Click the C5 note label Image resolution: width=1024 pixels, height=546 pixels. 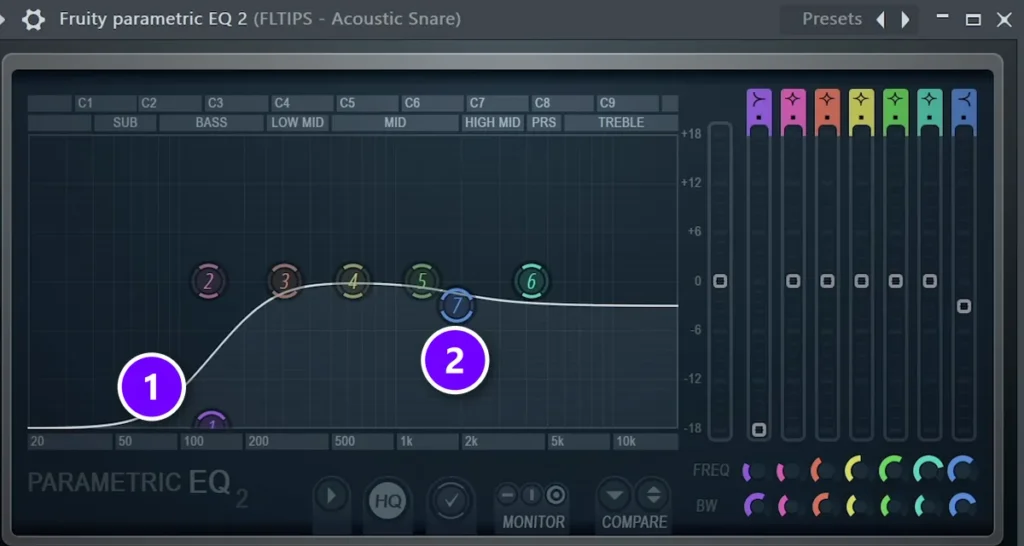click(x=347, y=103)
